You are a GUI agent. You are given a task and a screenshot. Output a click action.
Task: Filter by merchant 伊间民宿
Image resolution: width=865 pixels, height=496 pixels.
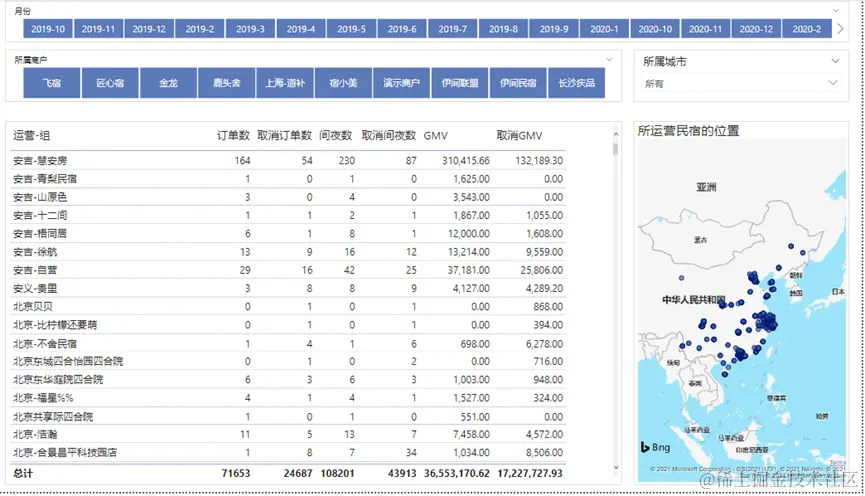[518, 83]
